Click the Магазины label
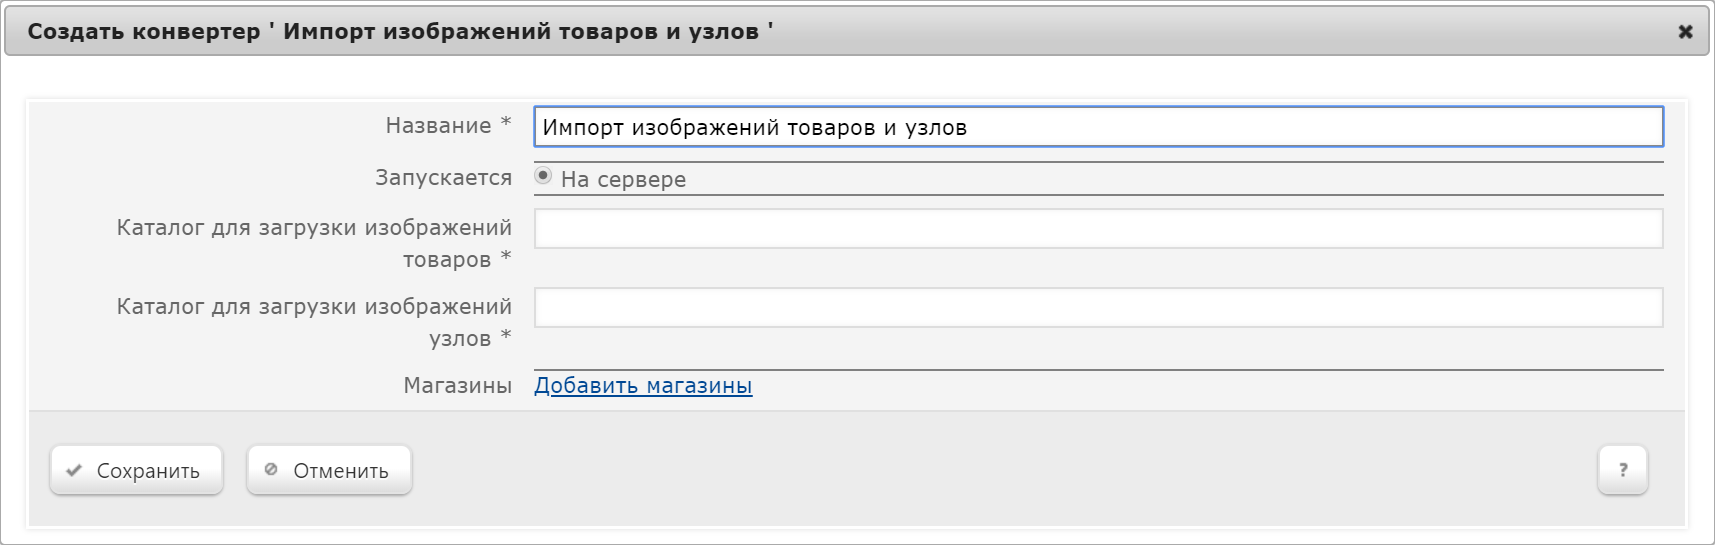Screen dimensions: 1715x545 click(457, 386)
